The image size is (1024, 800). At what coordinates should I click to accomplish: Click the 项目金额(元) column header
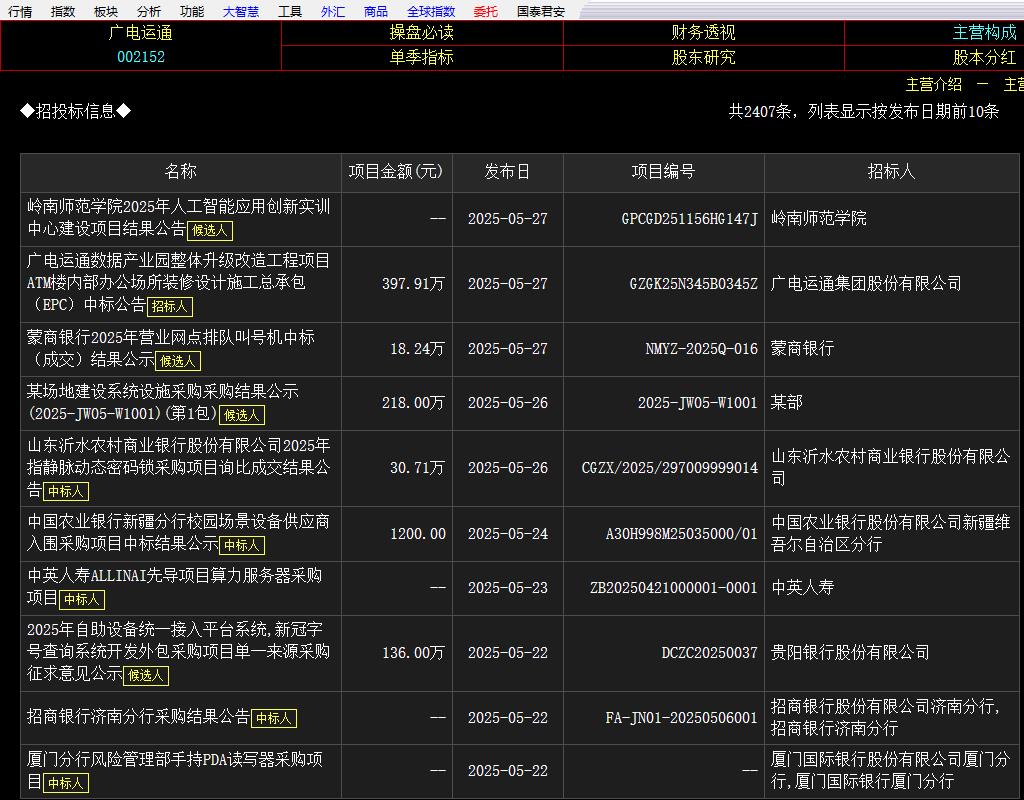(x=396, y=172)
